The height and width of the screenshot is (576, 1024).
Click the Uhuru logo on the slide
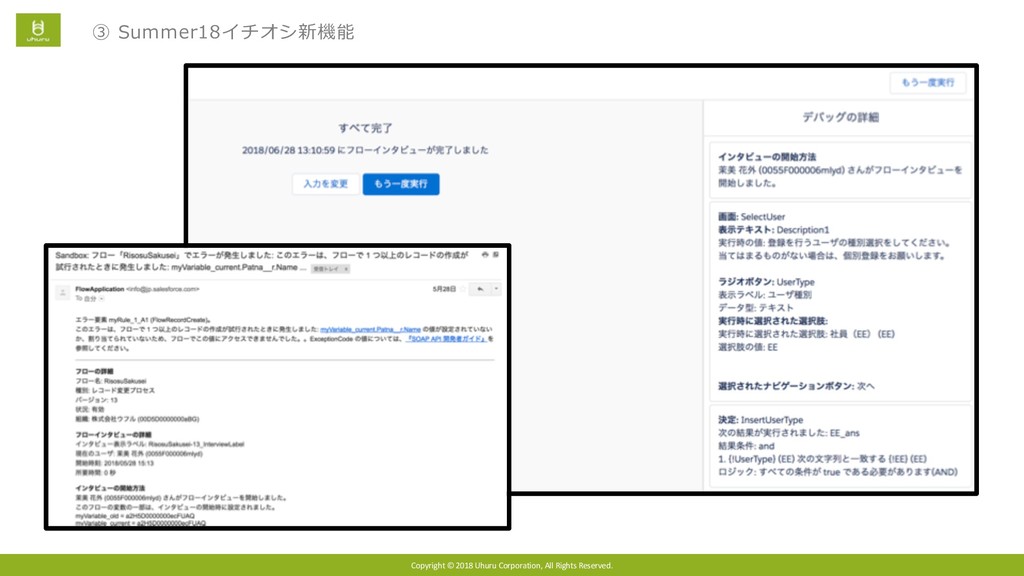coord(38,30)
